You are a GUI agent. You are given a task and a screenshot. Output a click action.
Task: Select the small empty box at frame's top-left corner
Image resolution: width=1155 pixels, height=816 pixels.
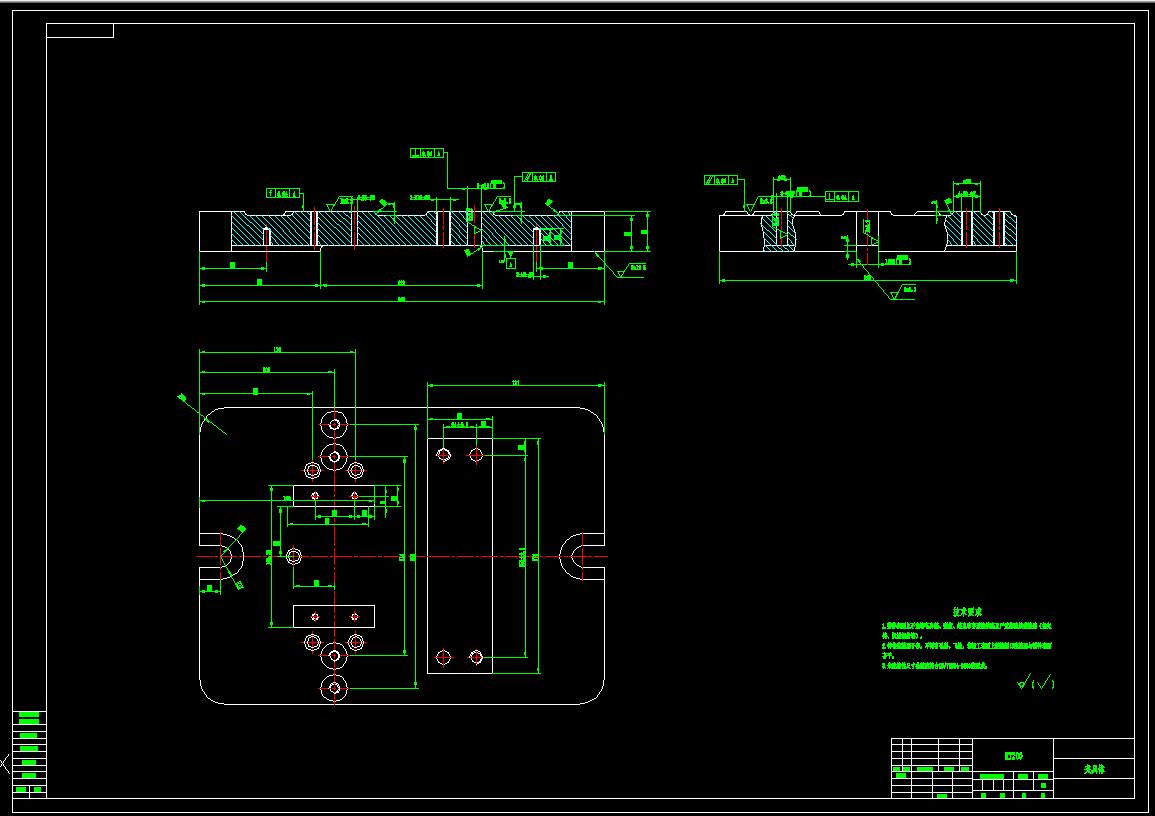click(80, 31)
